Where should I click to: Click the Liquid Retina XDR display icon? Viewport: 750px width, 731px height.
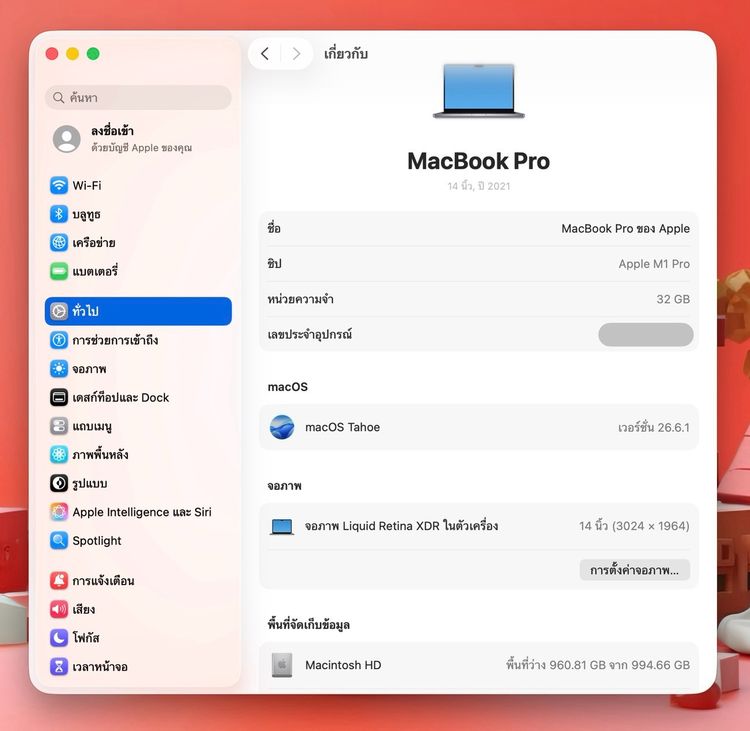point(282,526)
